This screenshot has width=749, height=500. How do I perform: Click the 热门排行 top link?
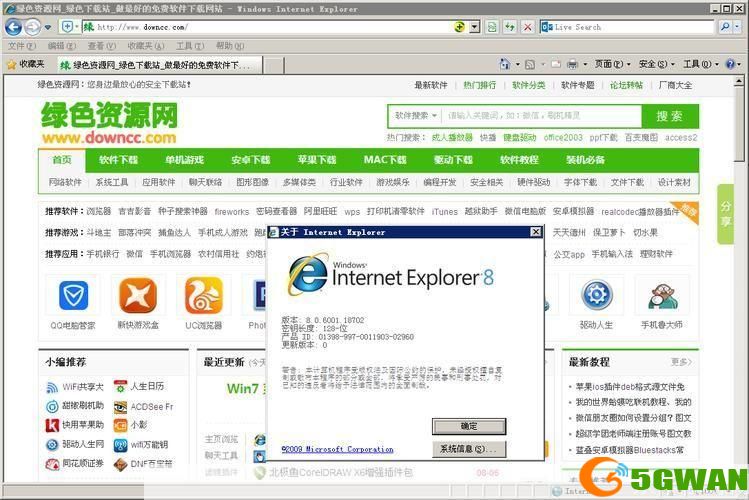coord(480,85)
